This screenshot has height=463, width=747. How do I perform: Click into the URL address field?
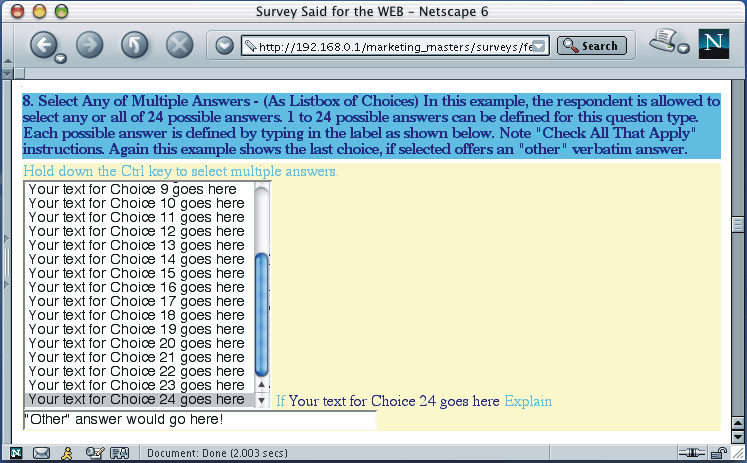[x=395, y=46]
